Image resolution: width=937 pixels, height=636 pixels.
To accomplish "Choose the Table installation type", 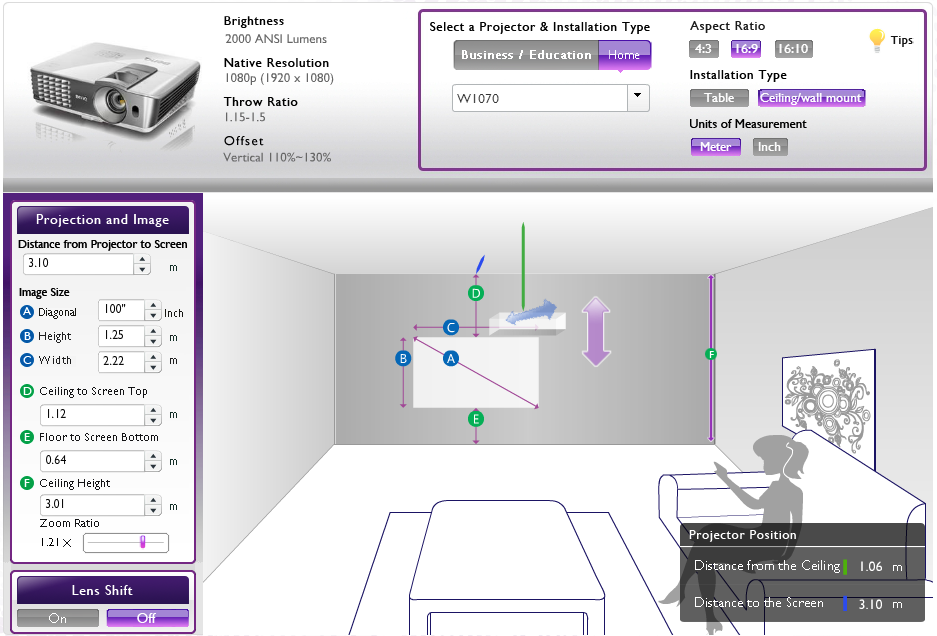I will 718,98.
